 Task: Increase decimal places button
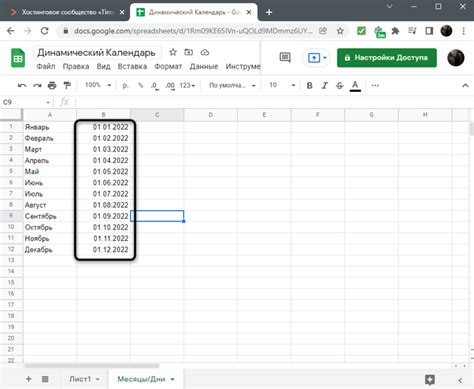(170, 86)
